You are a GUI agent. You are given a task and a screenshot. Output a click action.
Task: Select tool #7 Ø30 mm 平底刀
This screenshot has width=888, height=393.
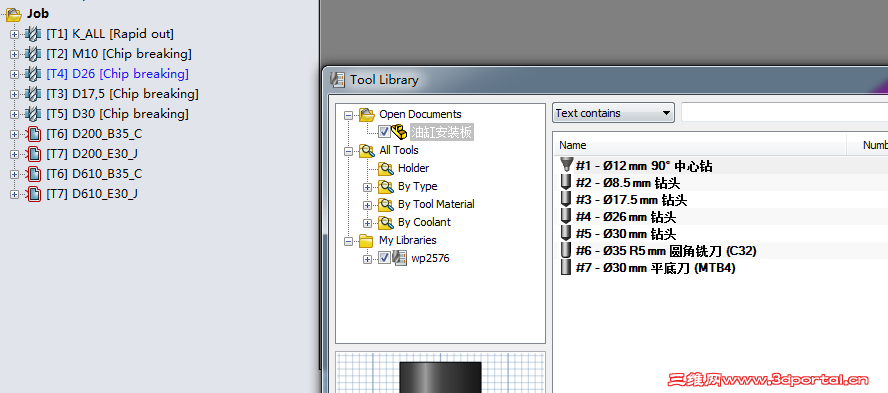tap(655, 268)
